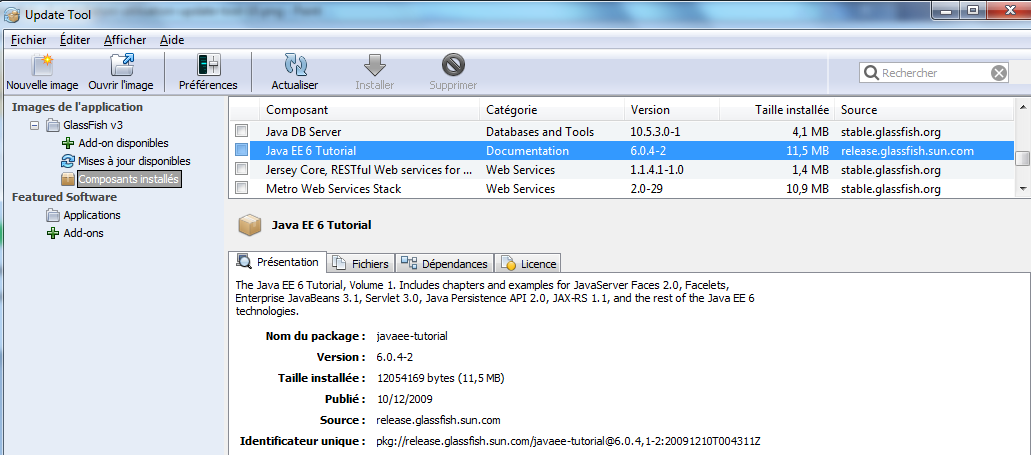Check the Java DB Server checkbox
This screenshot has width=1031, height=455.
pos(241,132)
